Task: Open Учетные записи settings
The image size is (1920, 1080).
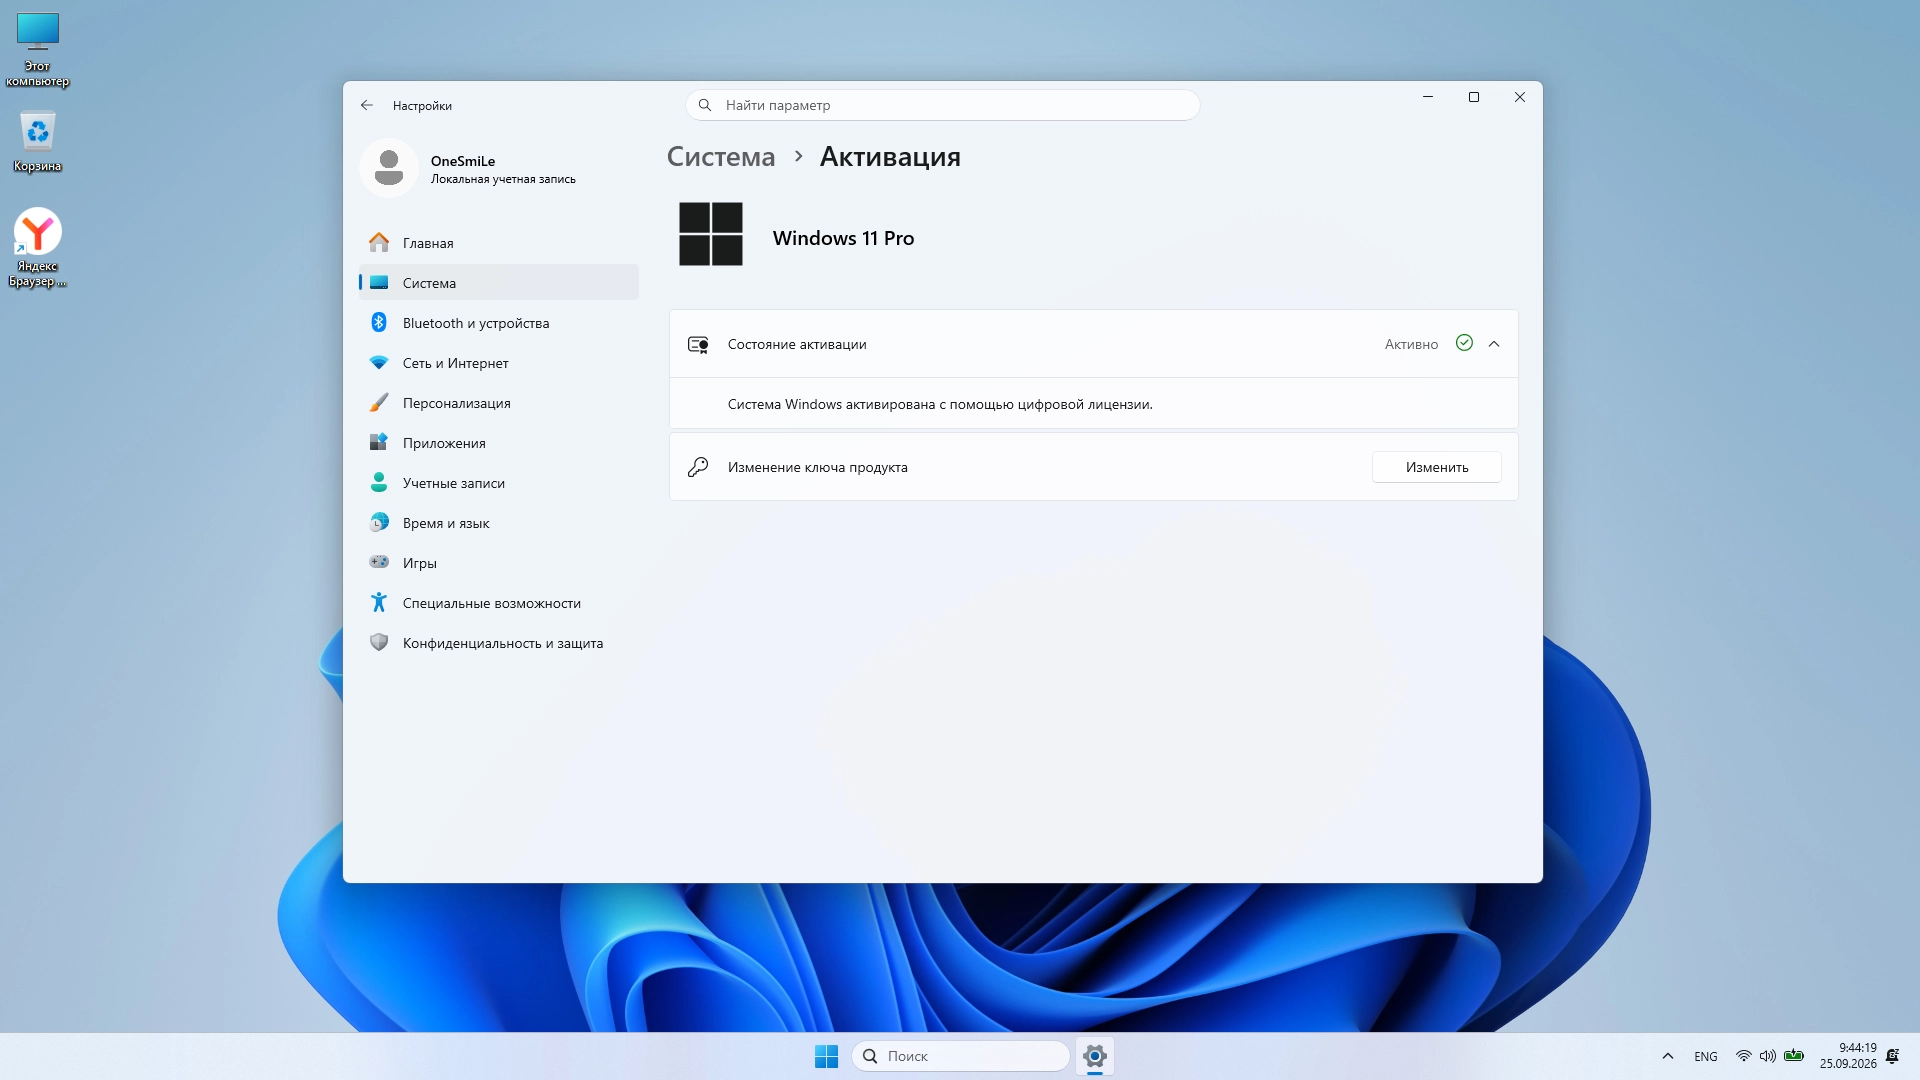Action: [x=498, y=483]
